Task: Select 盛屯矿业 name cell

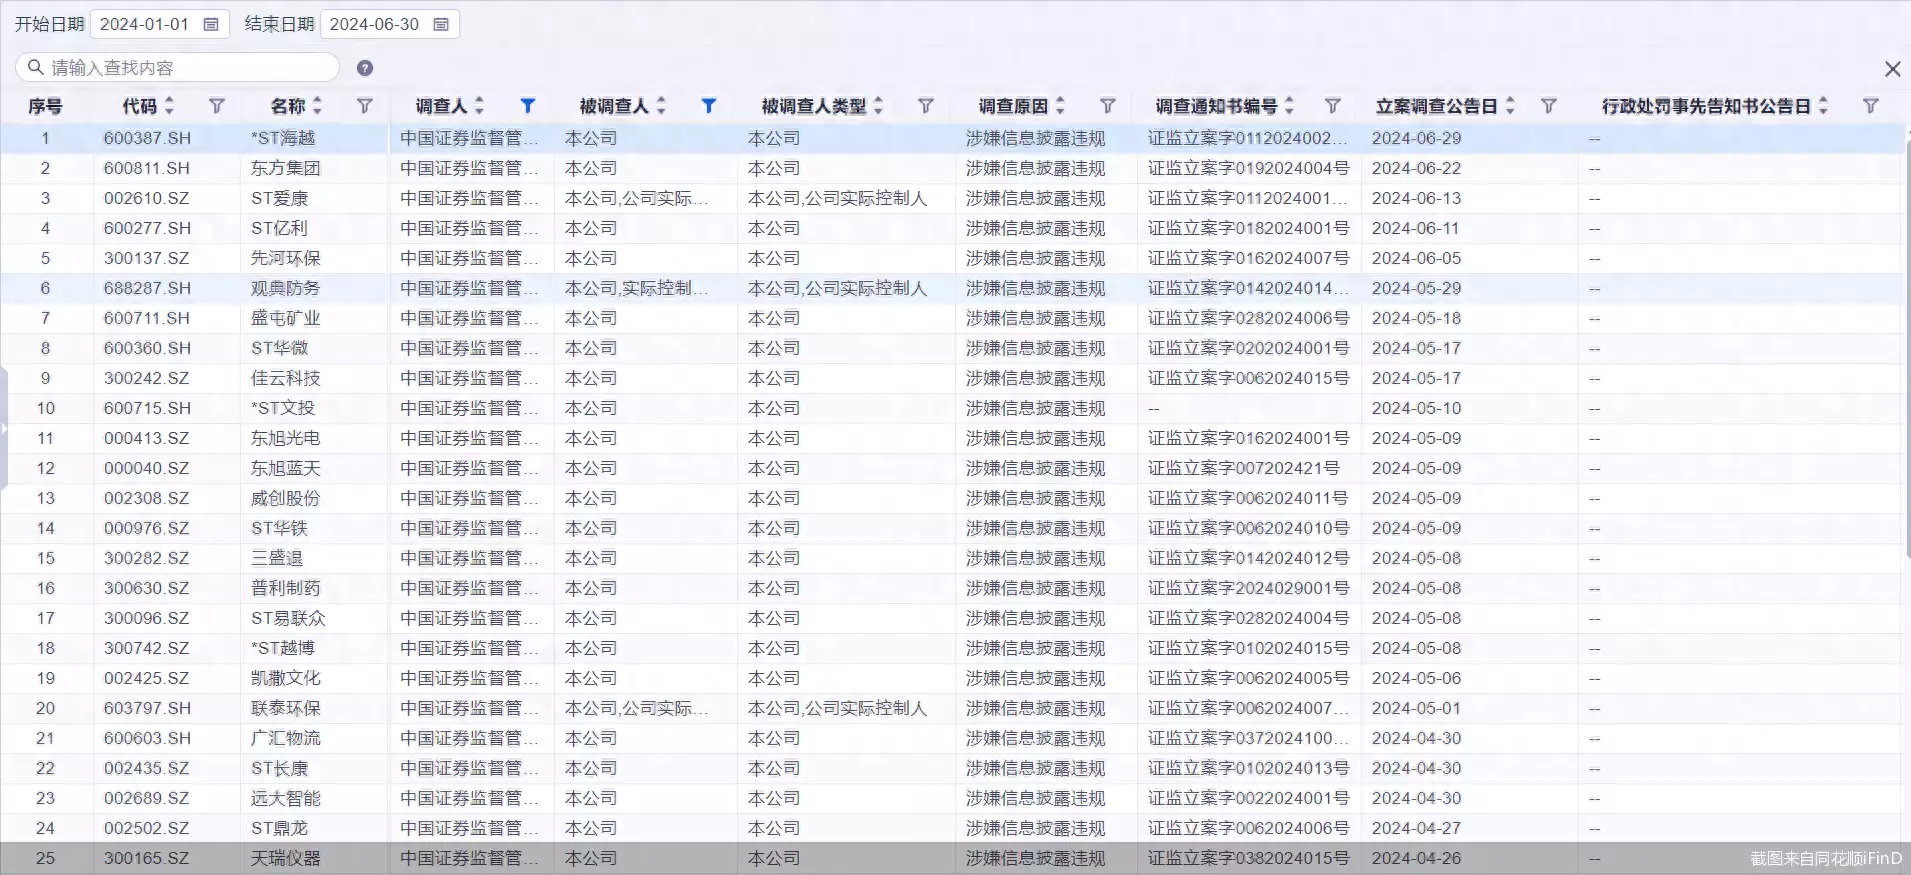Action: (285, 318)
